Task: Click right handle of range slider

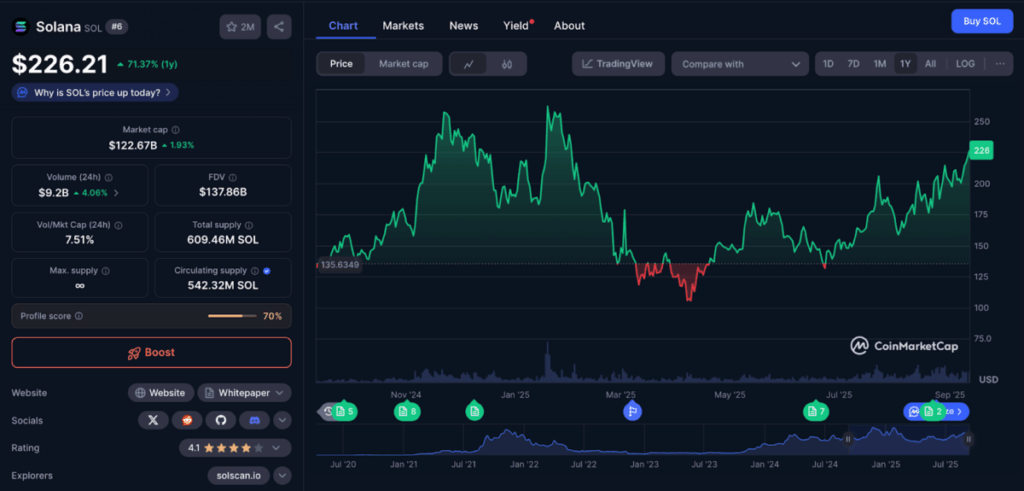Action: point(968,439)
